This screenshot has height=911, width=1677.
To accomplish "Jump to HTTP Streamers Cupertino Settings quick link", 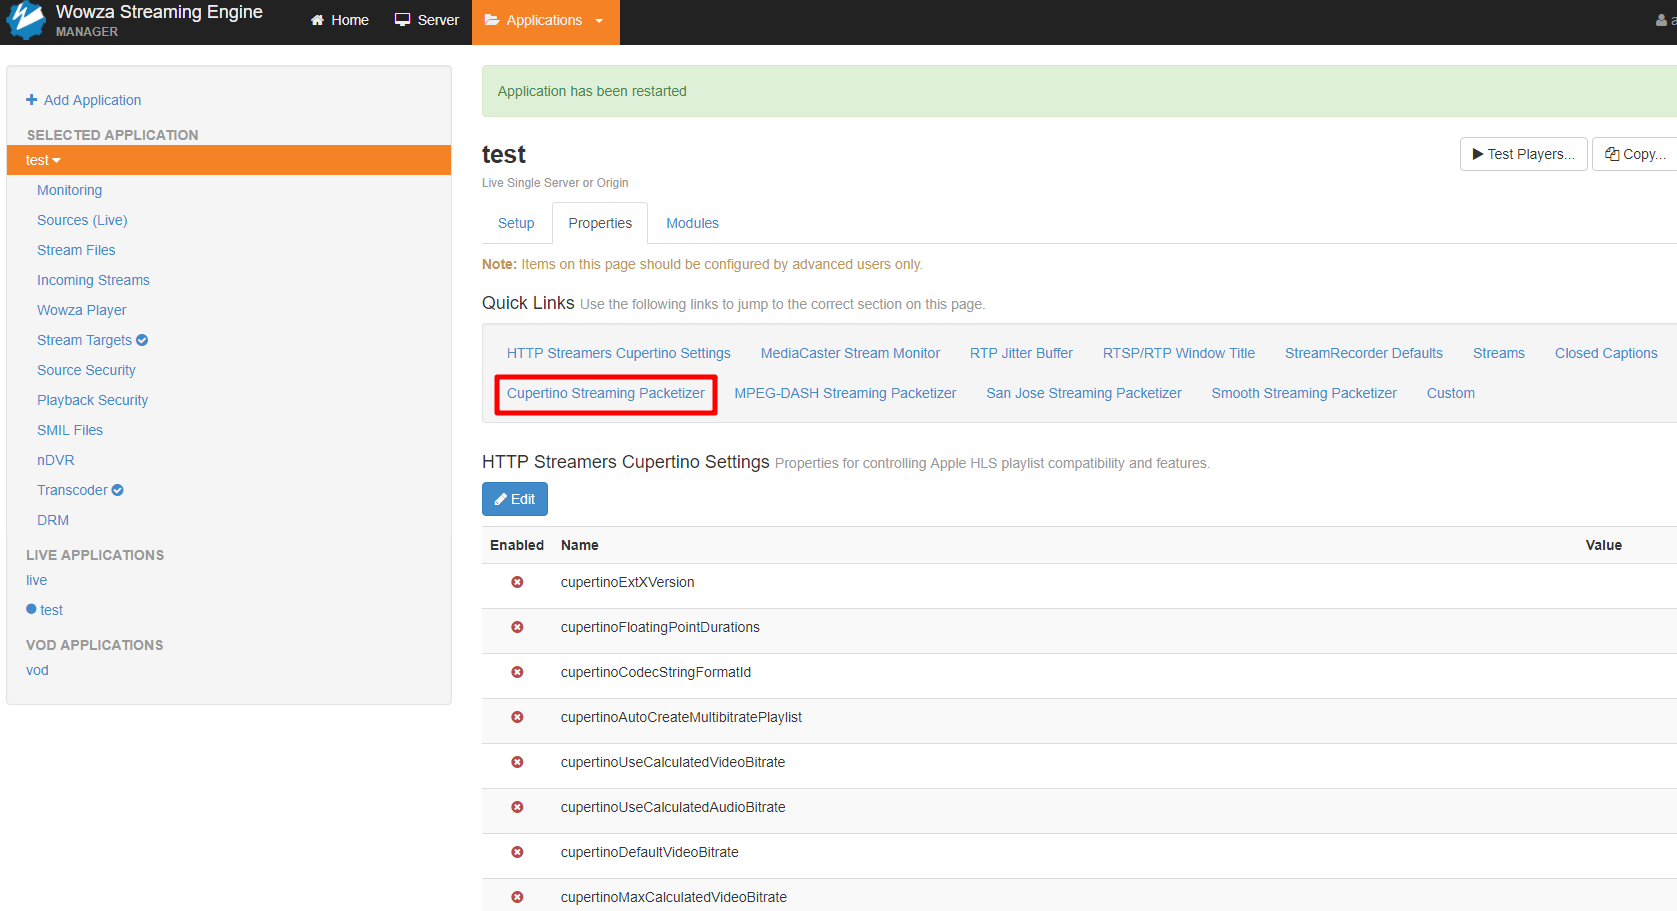I will [618, 353].
